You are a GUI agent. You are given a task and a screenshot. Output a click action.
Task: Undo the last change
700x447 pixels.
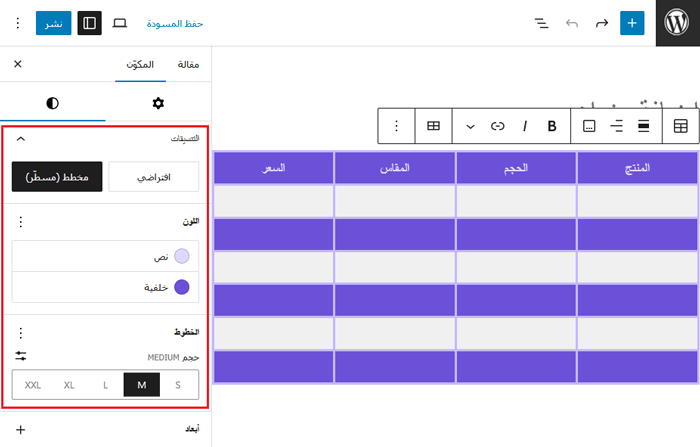tap(572, 23)
